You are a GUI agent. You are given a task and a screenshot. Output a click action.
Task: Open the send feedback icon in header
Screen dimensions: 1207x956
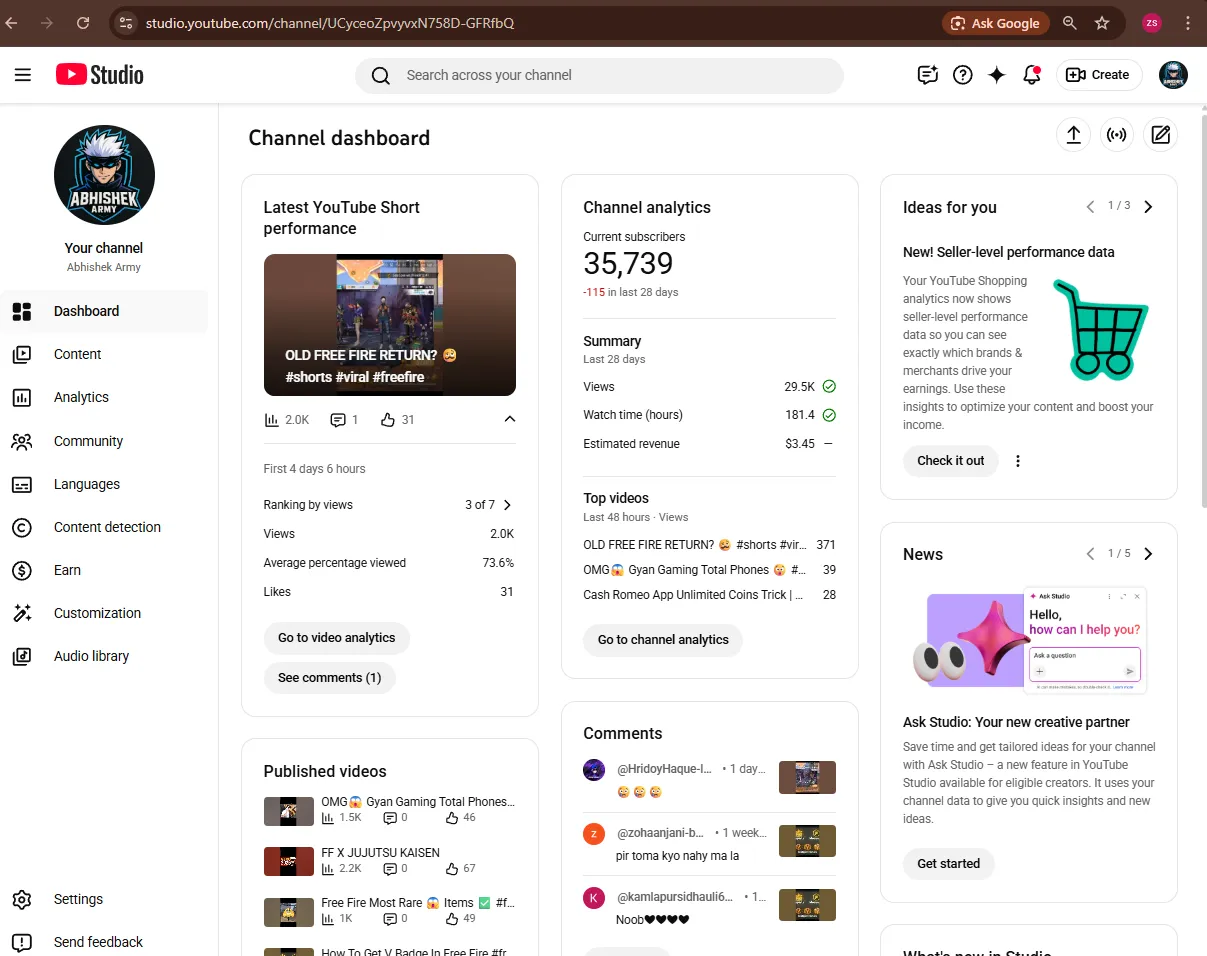pyautogui.click(x=928, y=75)
